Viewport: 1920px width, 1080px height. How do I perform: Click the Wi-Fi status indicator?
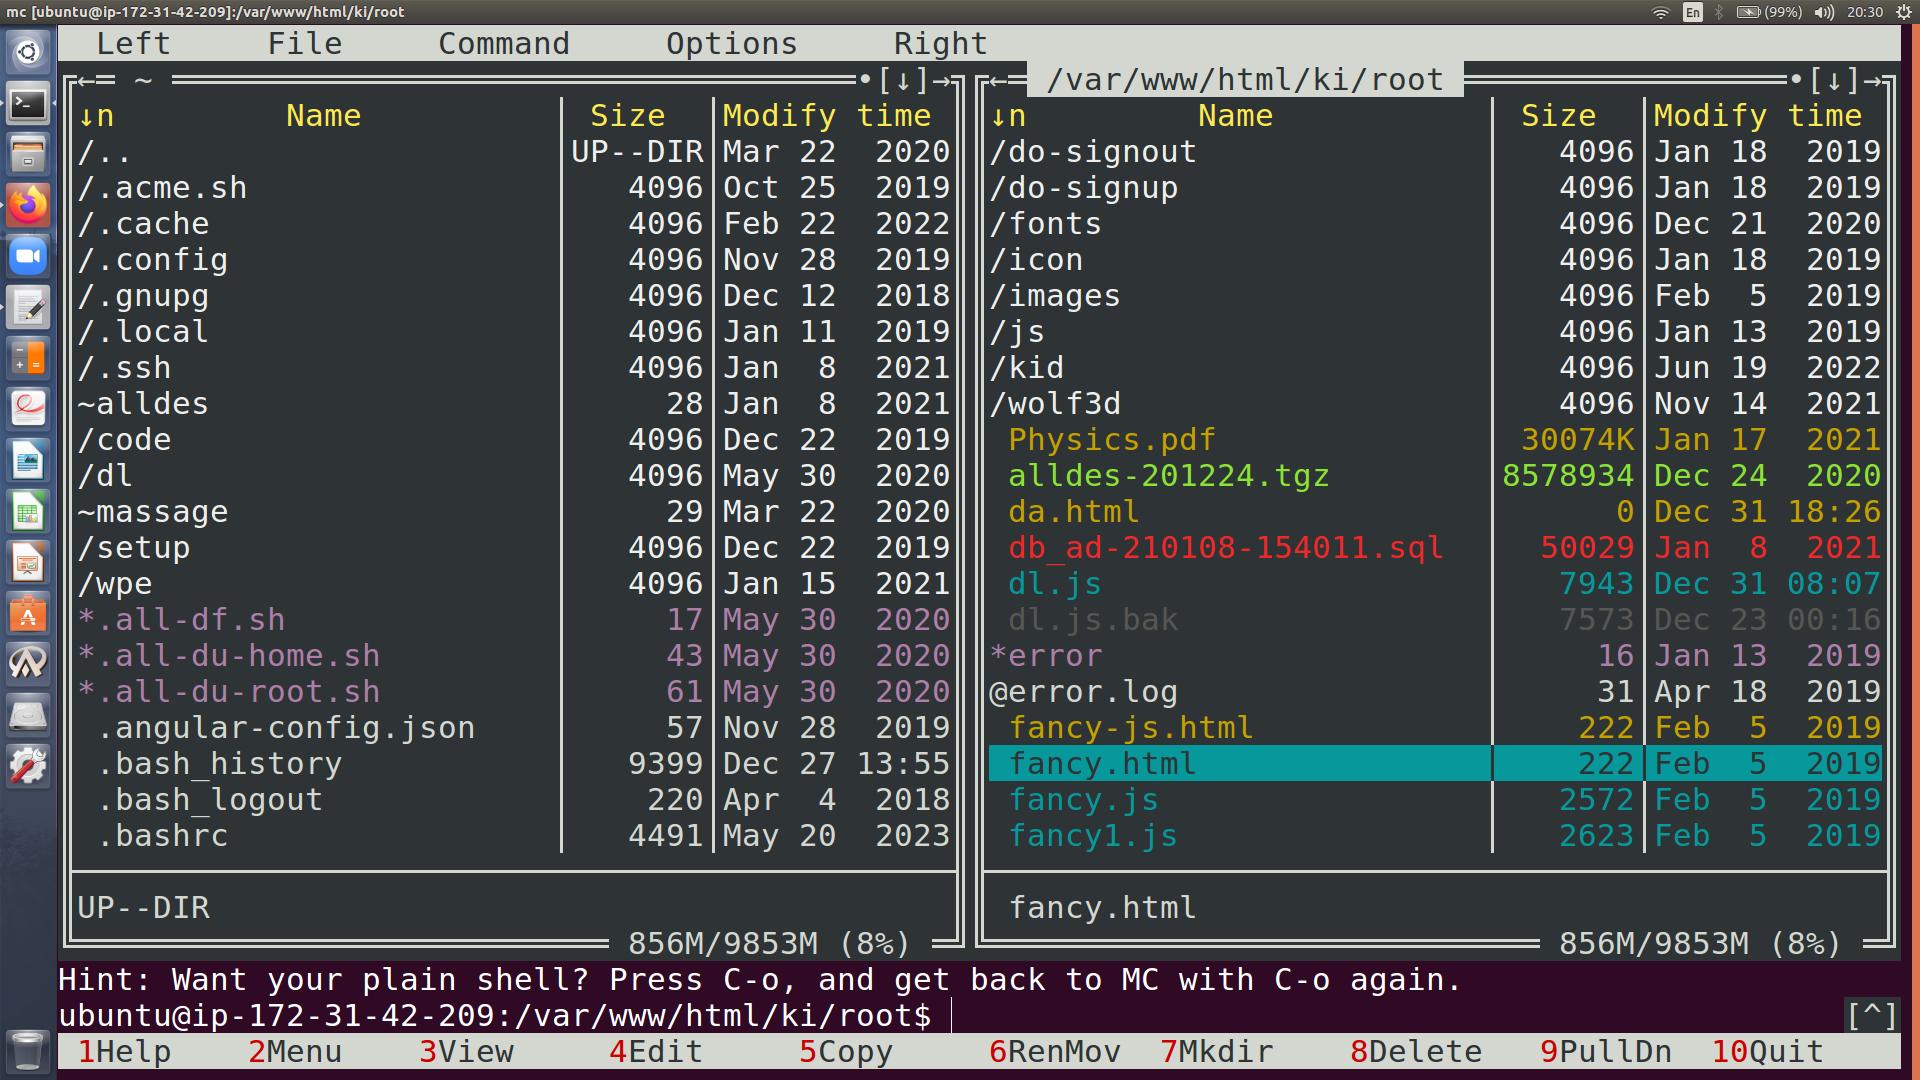tap(1661, 12)
